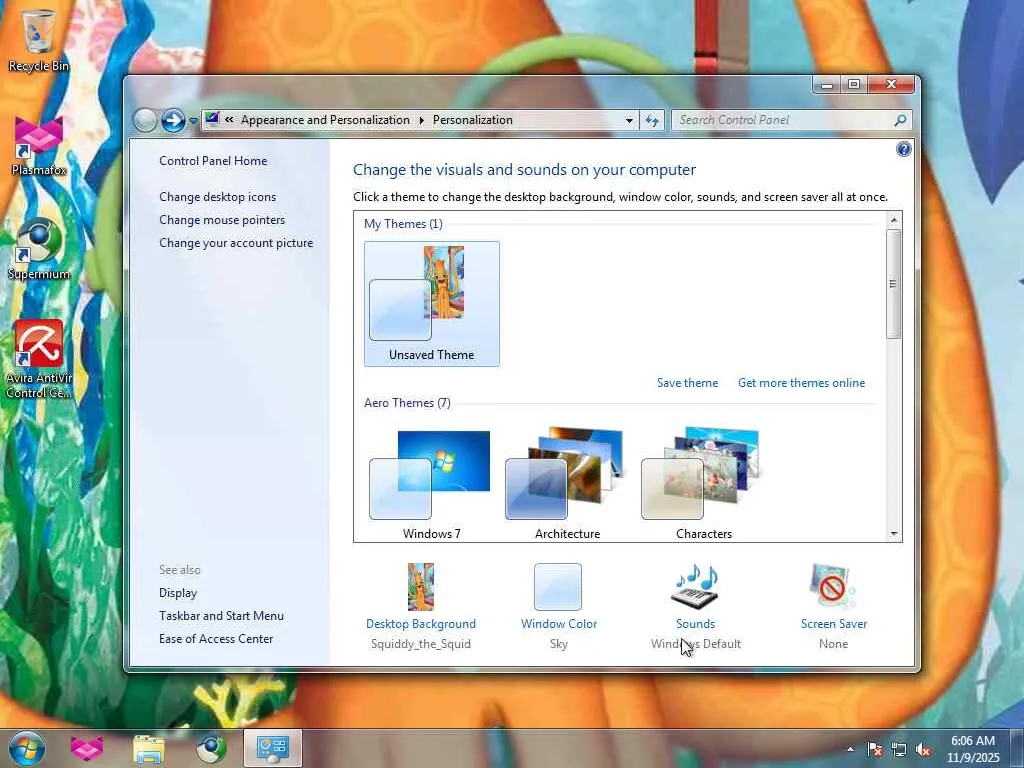Image resolution: width=1024 pixels, height=768 pixels.
Task: Open the Supermium desktop shortcut
Action: (x=39, y=249)
